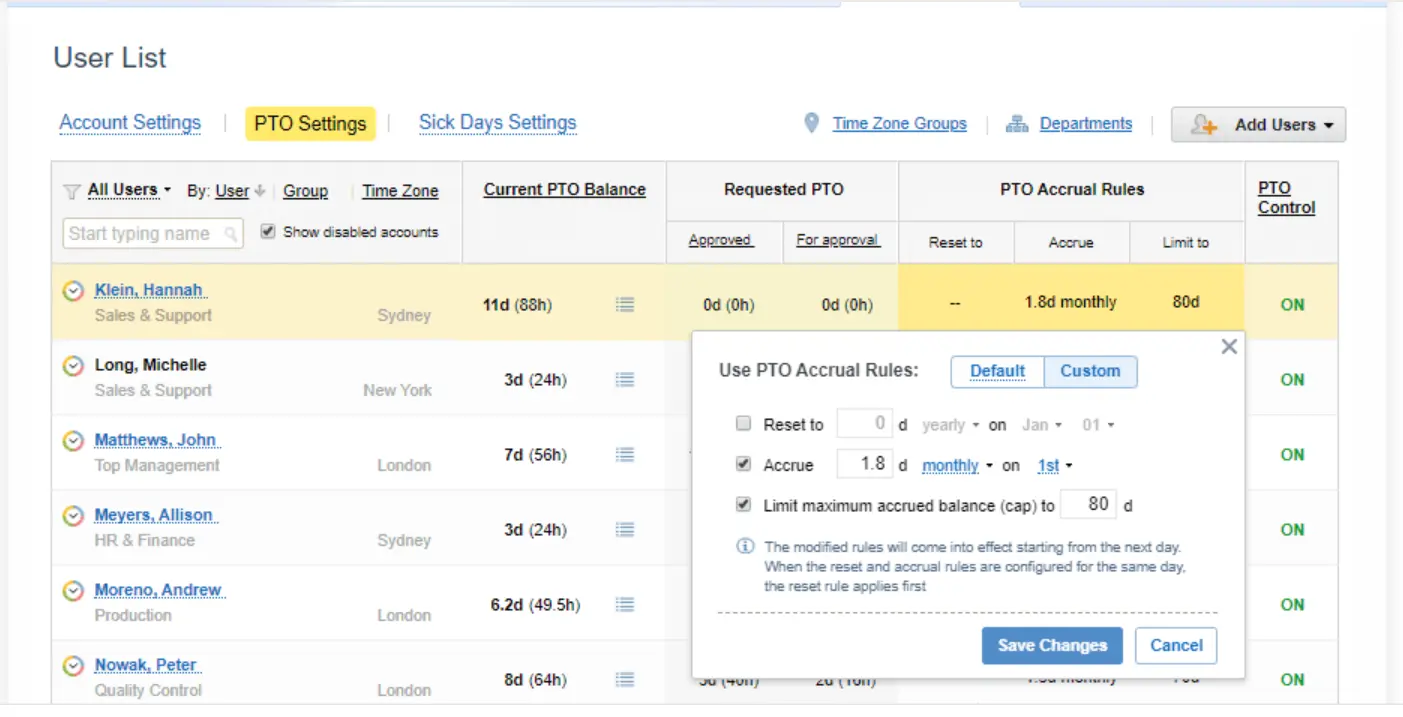The width and height of the screenshot is (1403, 717).
Task: Click the Time Zone Groups pin icon
Action: point(812,123)
